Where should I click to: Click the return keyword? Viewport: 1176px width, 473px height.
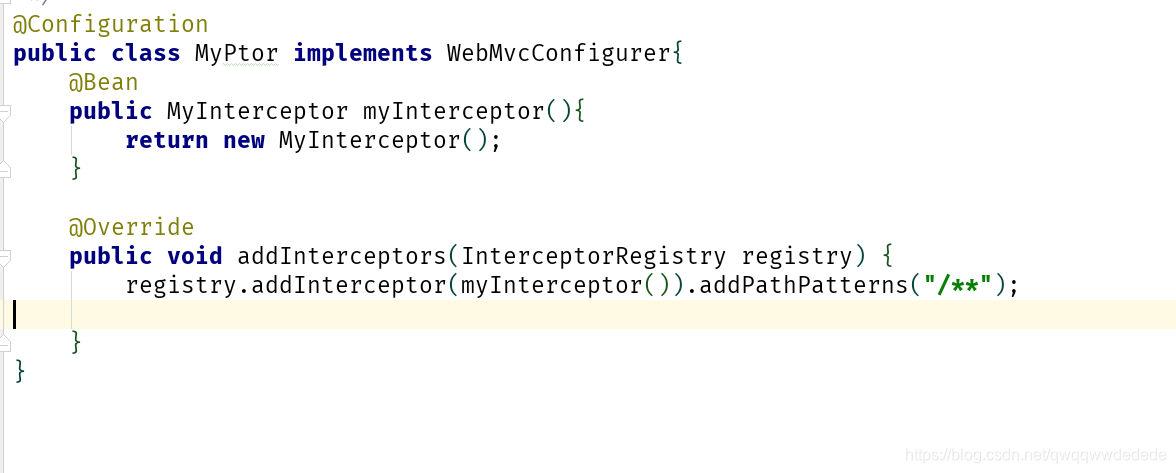[x=166, y=140]
